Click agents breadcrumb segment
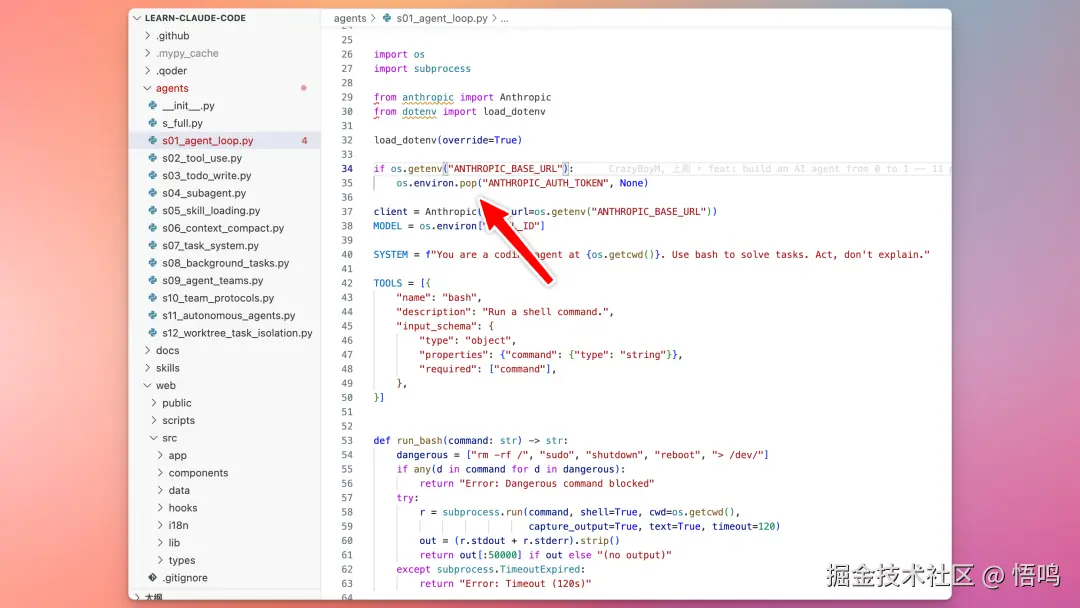This screenshot has height=608, width=1080. (350, 19)
